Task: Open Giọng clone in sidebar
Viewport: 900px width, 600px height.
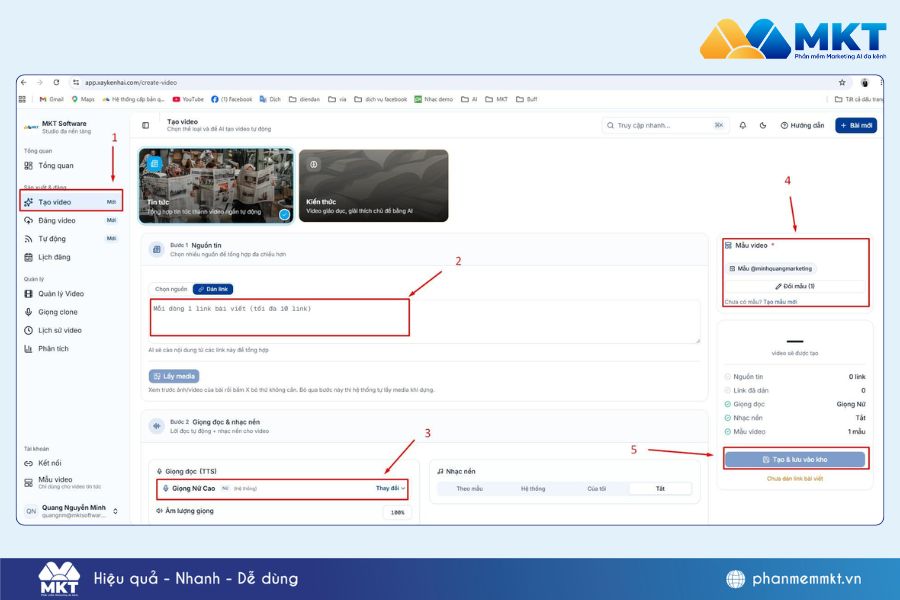Action: coord(71,312)
